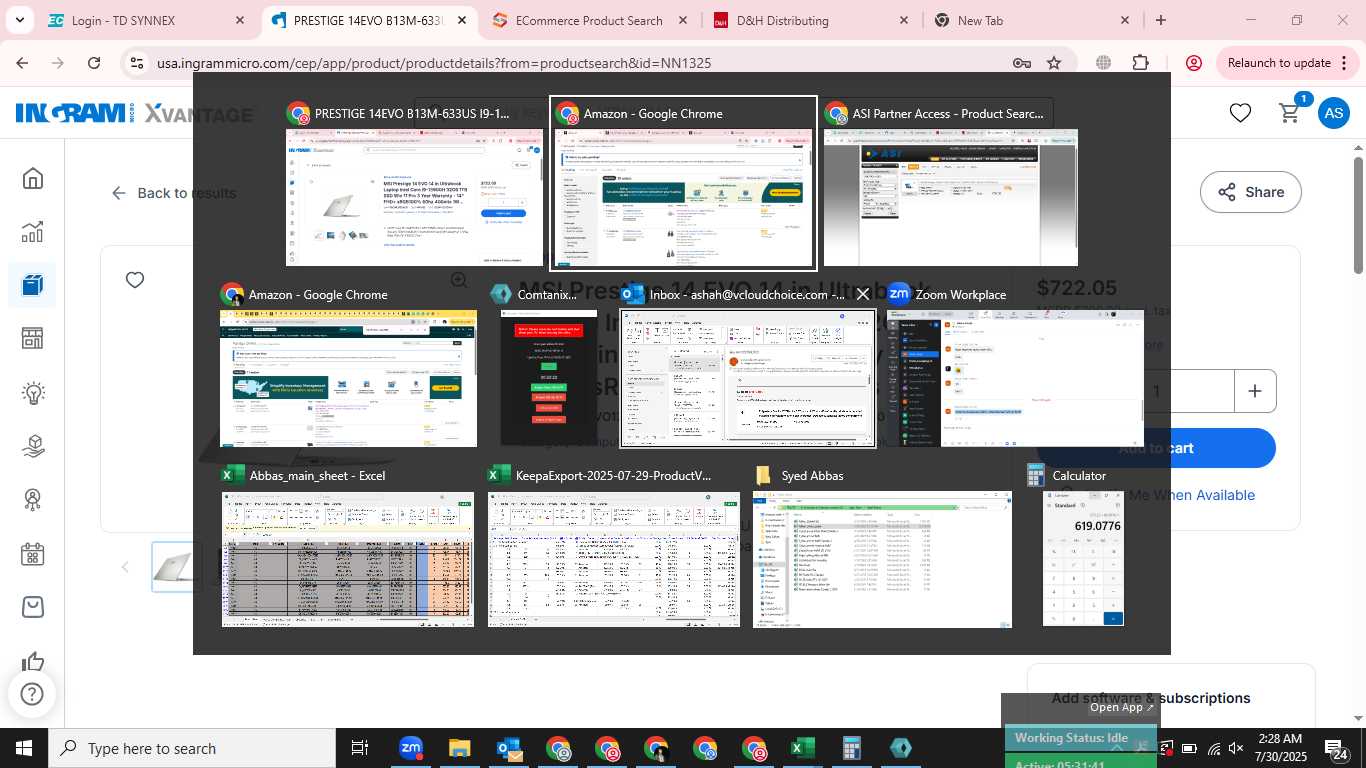The width and height of the screenshot is (1366, 768).
Task: Click previous image arrow beside thumbnails
Action: (125, 567)
